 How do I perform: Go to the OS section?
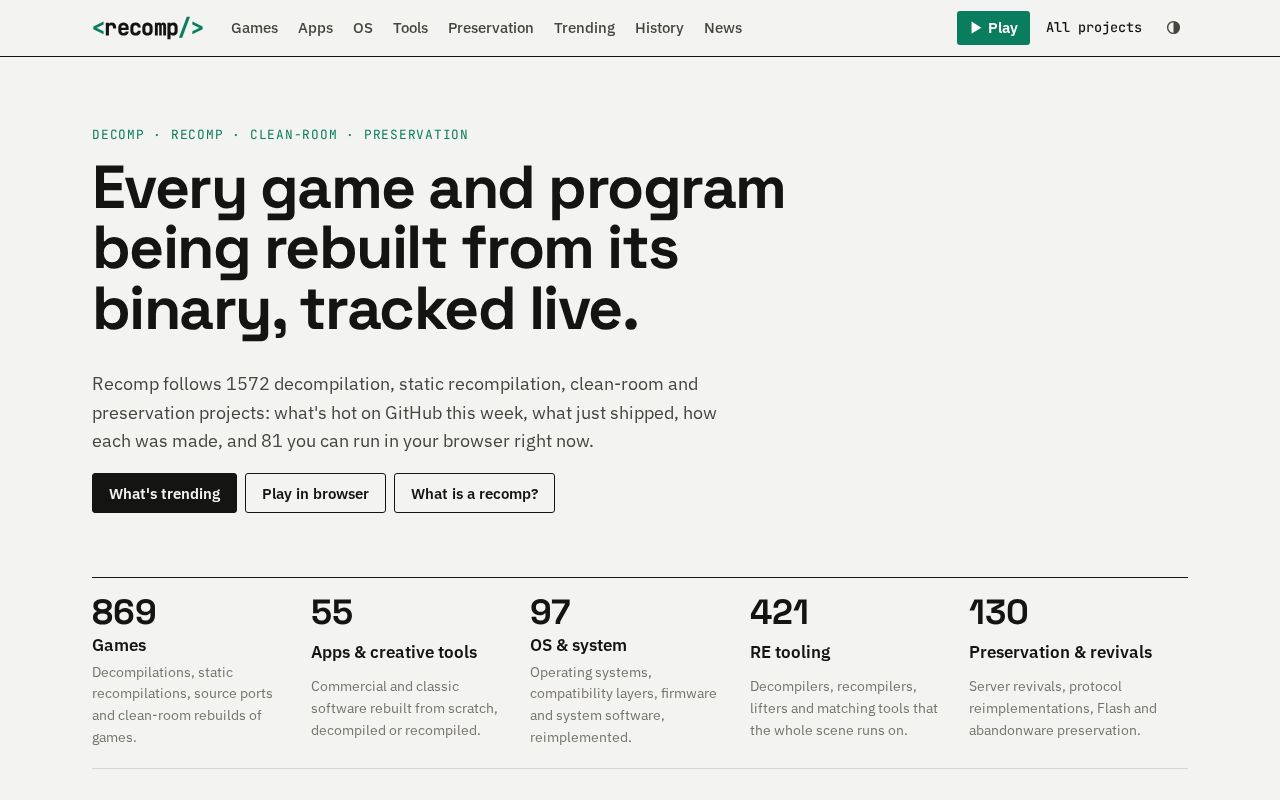(x=363, y=28)
